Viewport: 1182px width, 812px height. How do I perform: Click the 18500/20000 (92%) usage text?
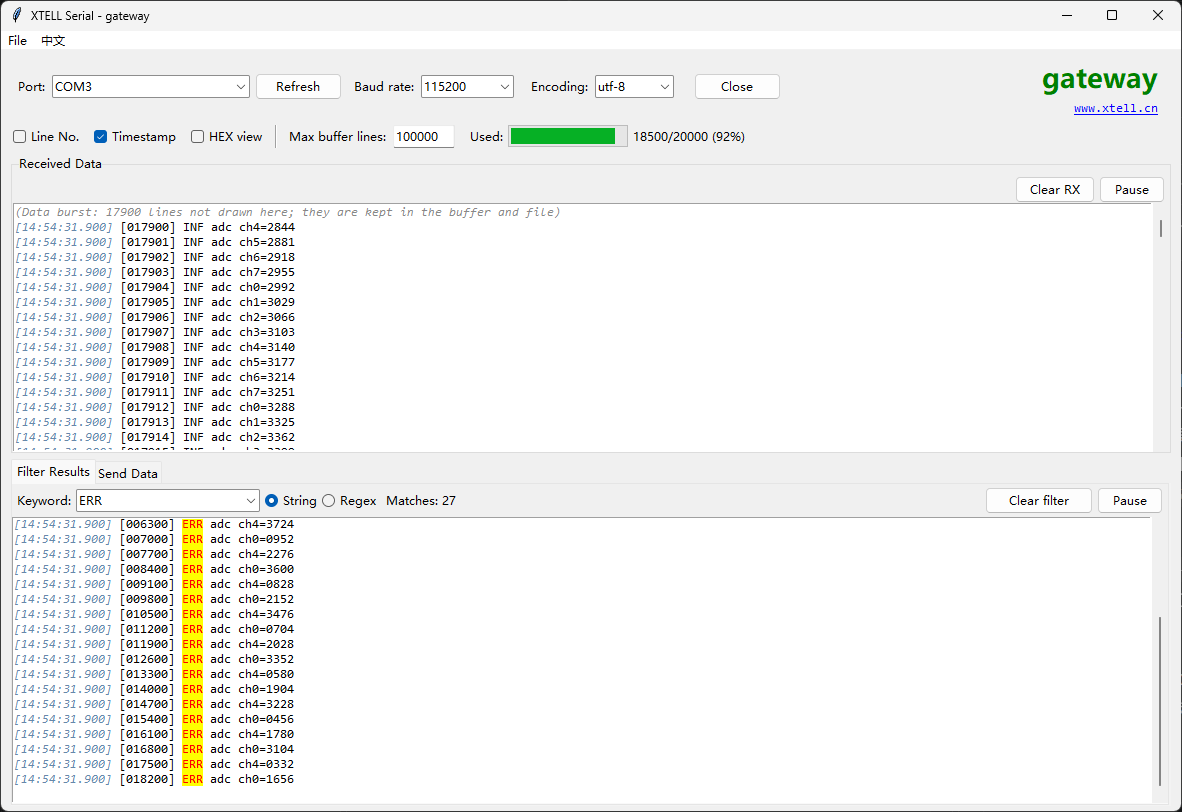tap(689, 136)
